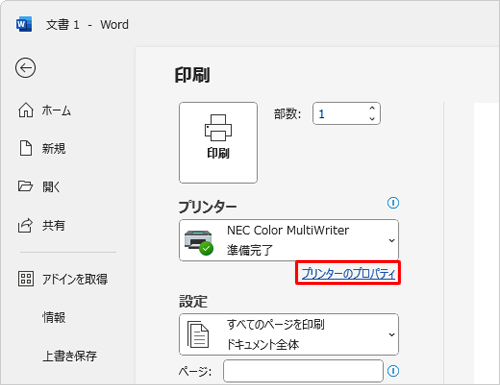
Task: Open the すべてのページを印刷 dropdown
Action: point(289,334)
